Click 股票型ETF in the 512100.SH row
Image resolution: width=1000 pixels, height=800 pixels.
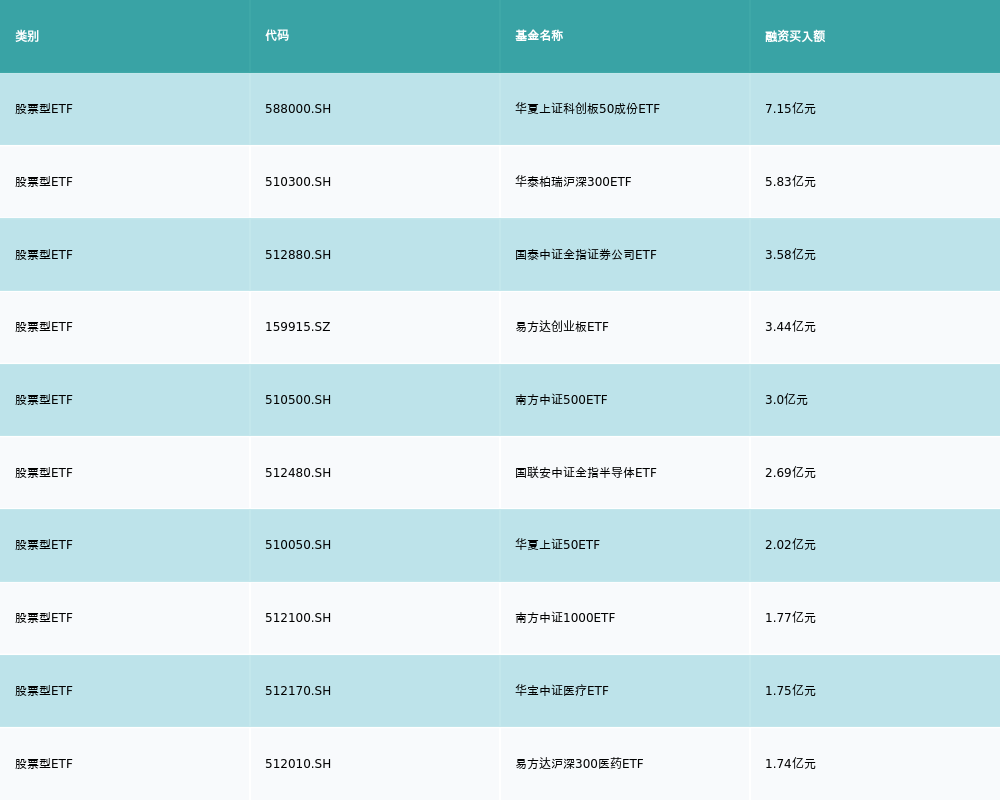point(44,618)
